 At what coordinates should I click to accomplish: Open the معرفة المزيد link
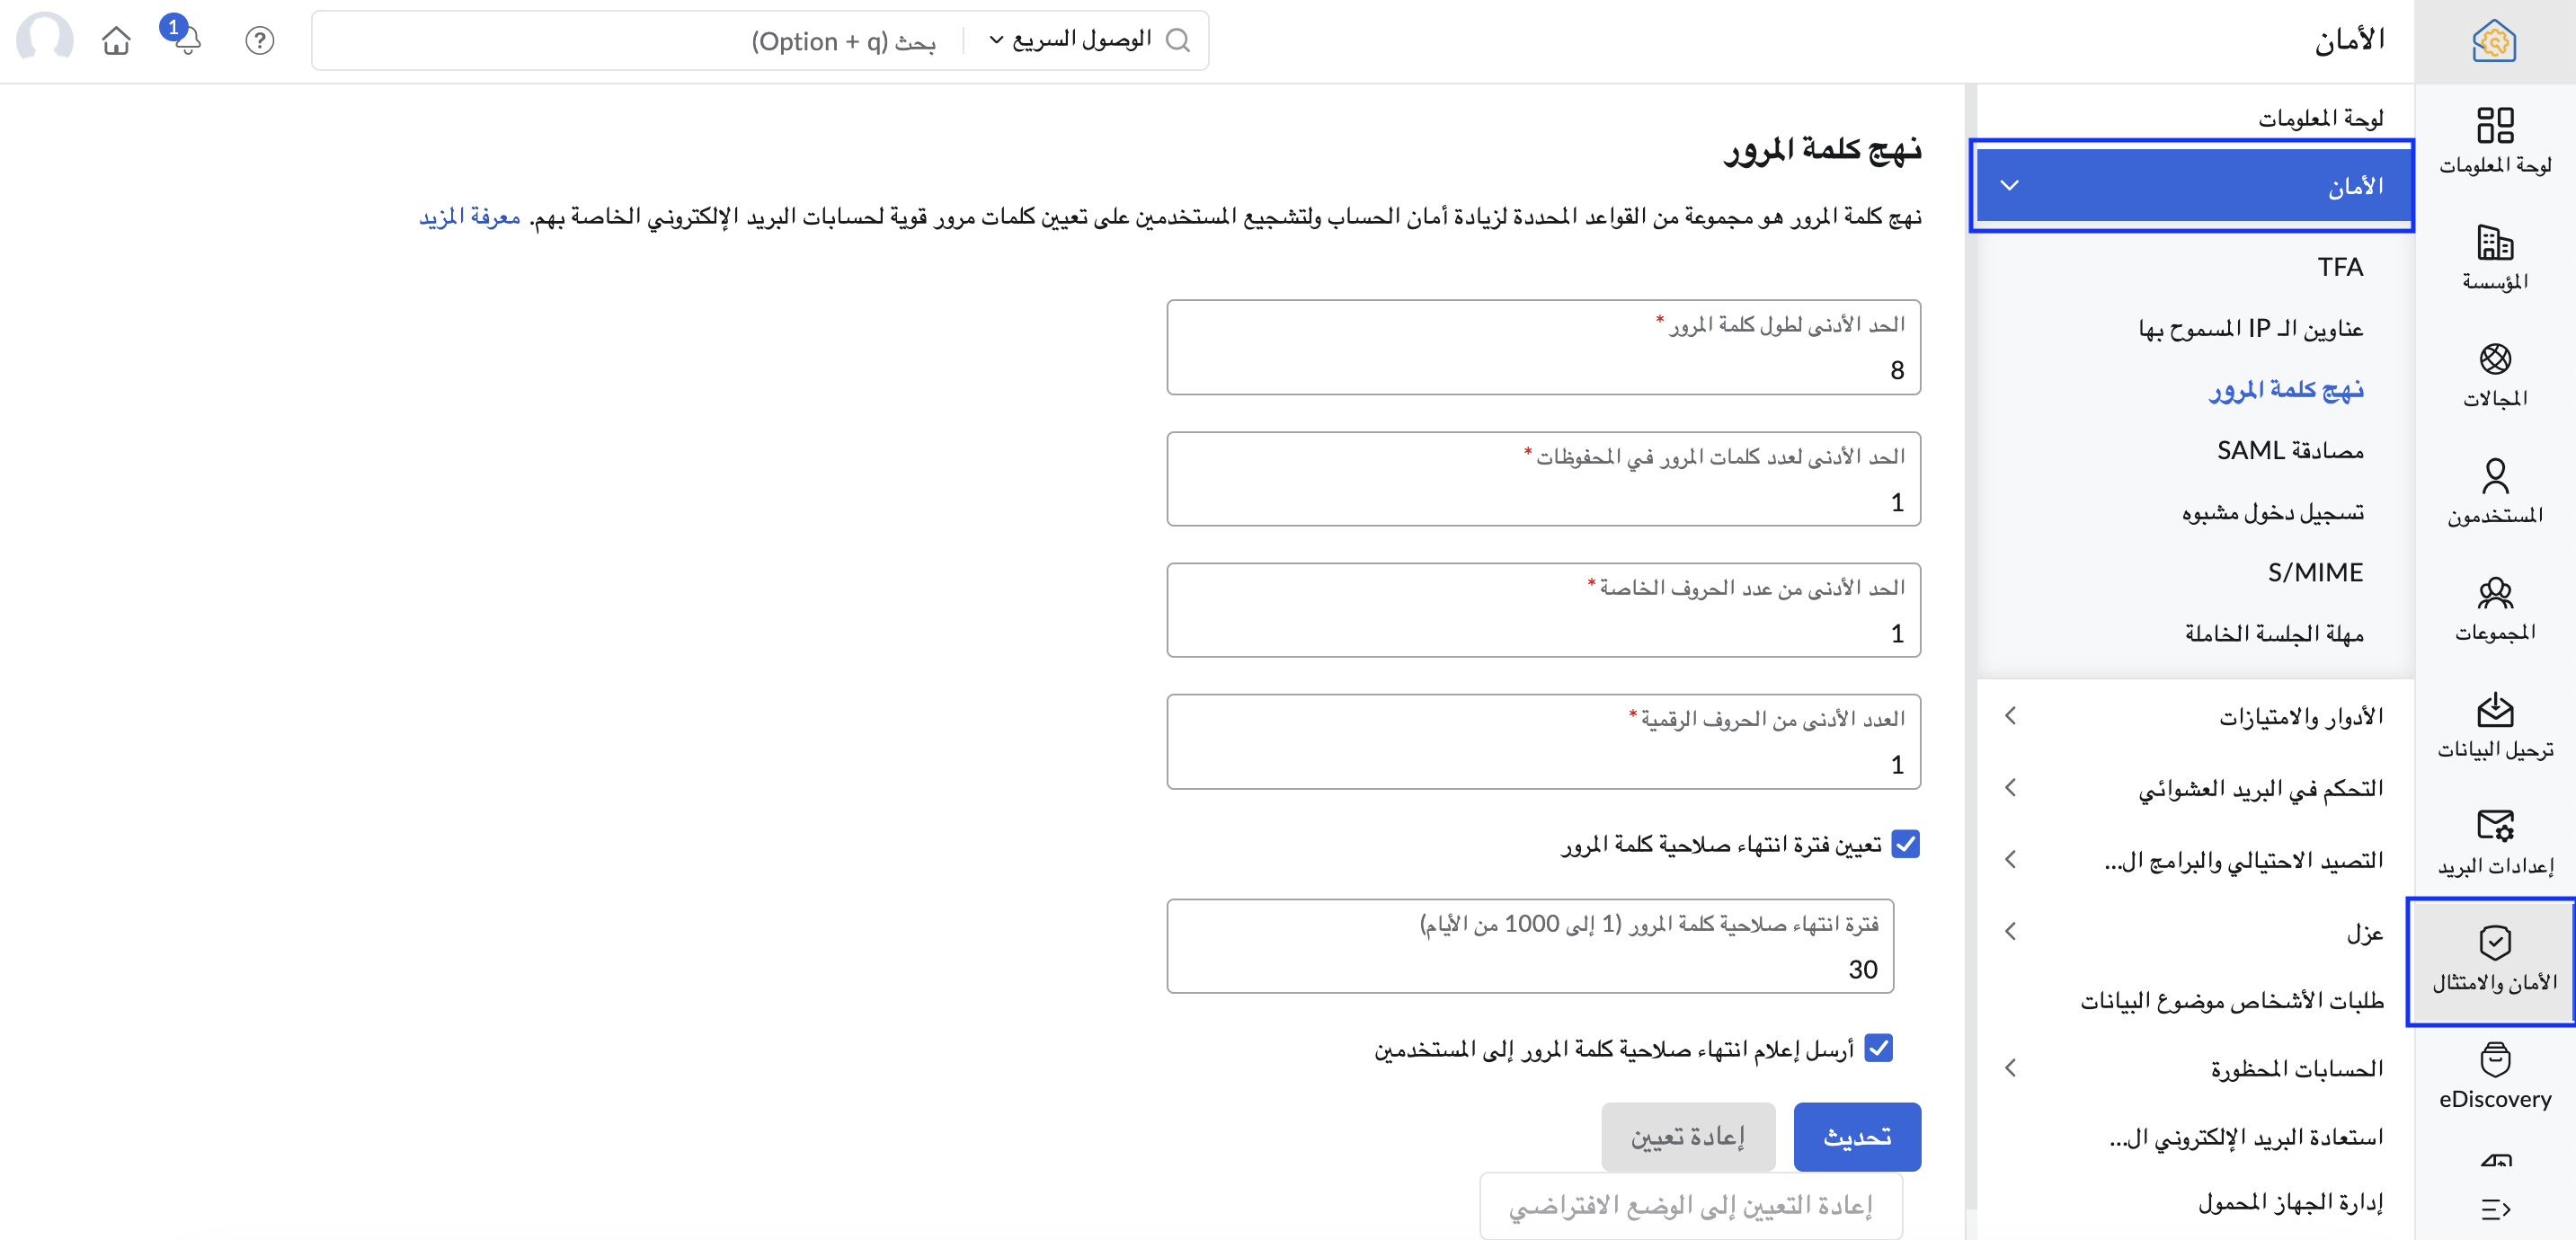point(466,219)
